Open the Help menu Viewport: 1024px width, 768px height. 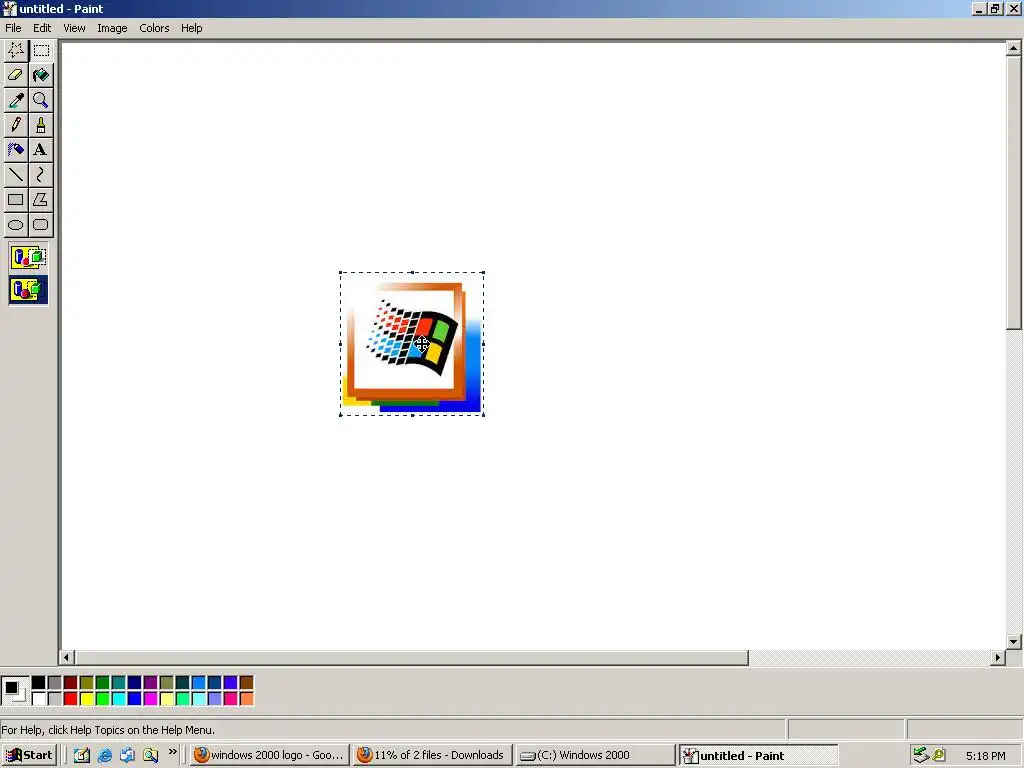coord(191,28)
